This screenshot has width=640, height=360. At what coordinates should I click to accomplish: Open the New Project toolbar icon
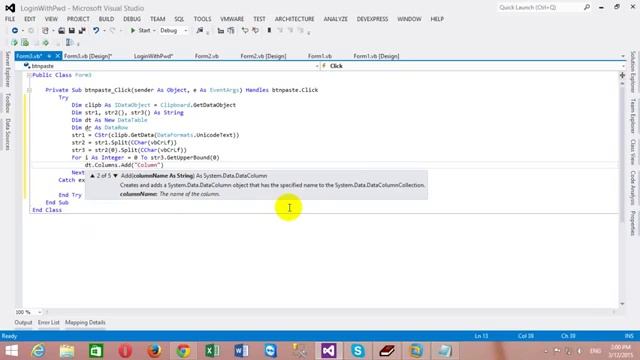pyautogui.click(x=45, y=31)
